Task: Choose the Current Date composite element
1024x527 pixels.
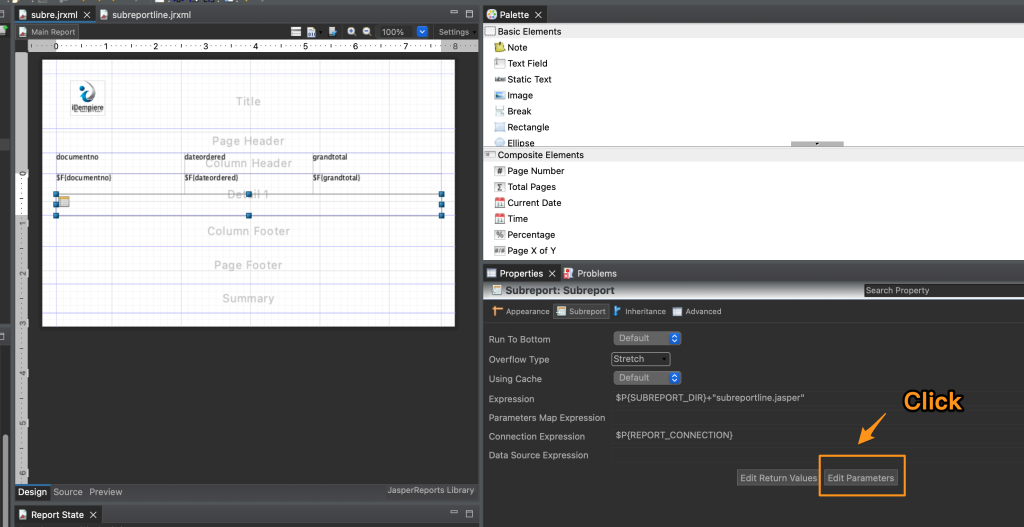Action: 528,203
